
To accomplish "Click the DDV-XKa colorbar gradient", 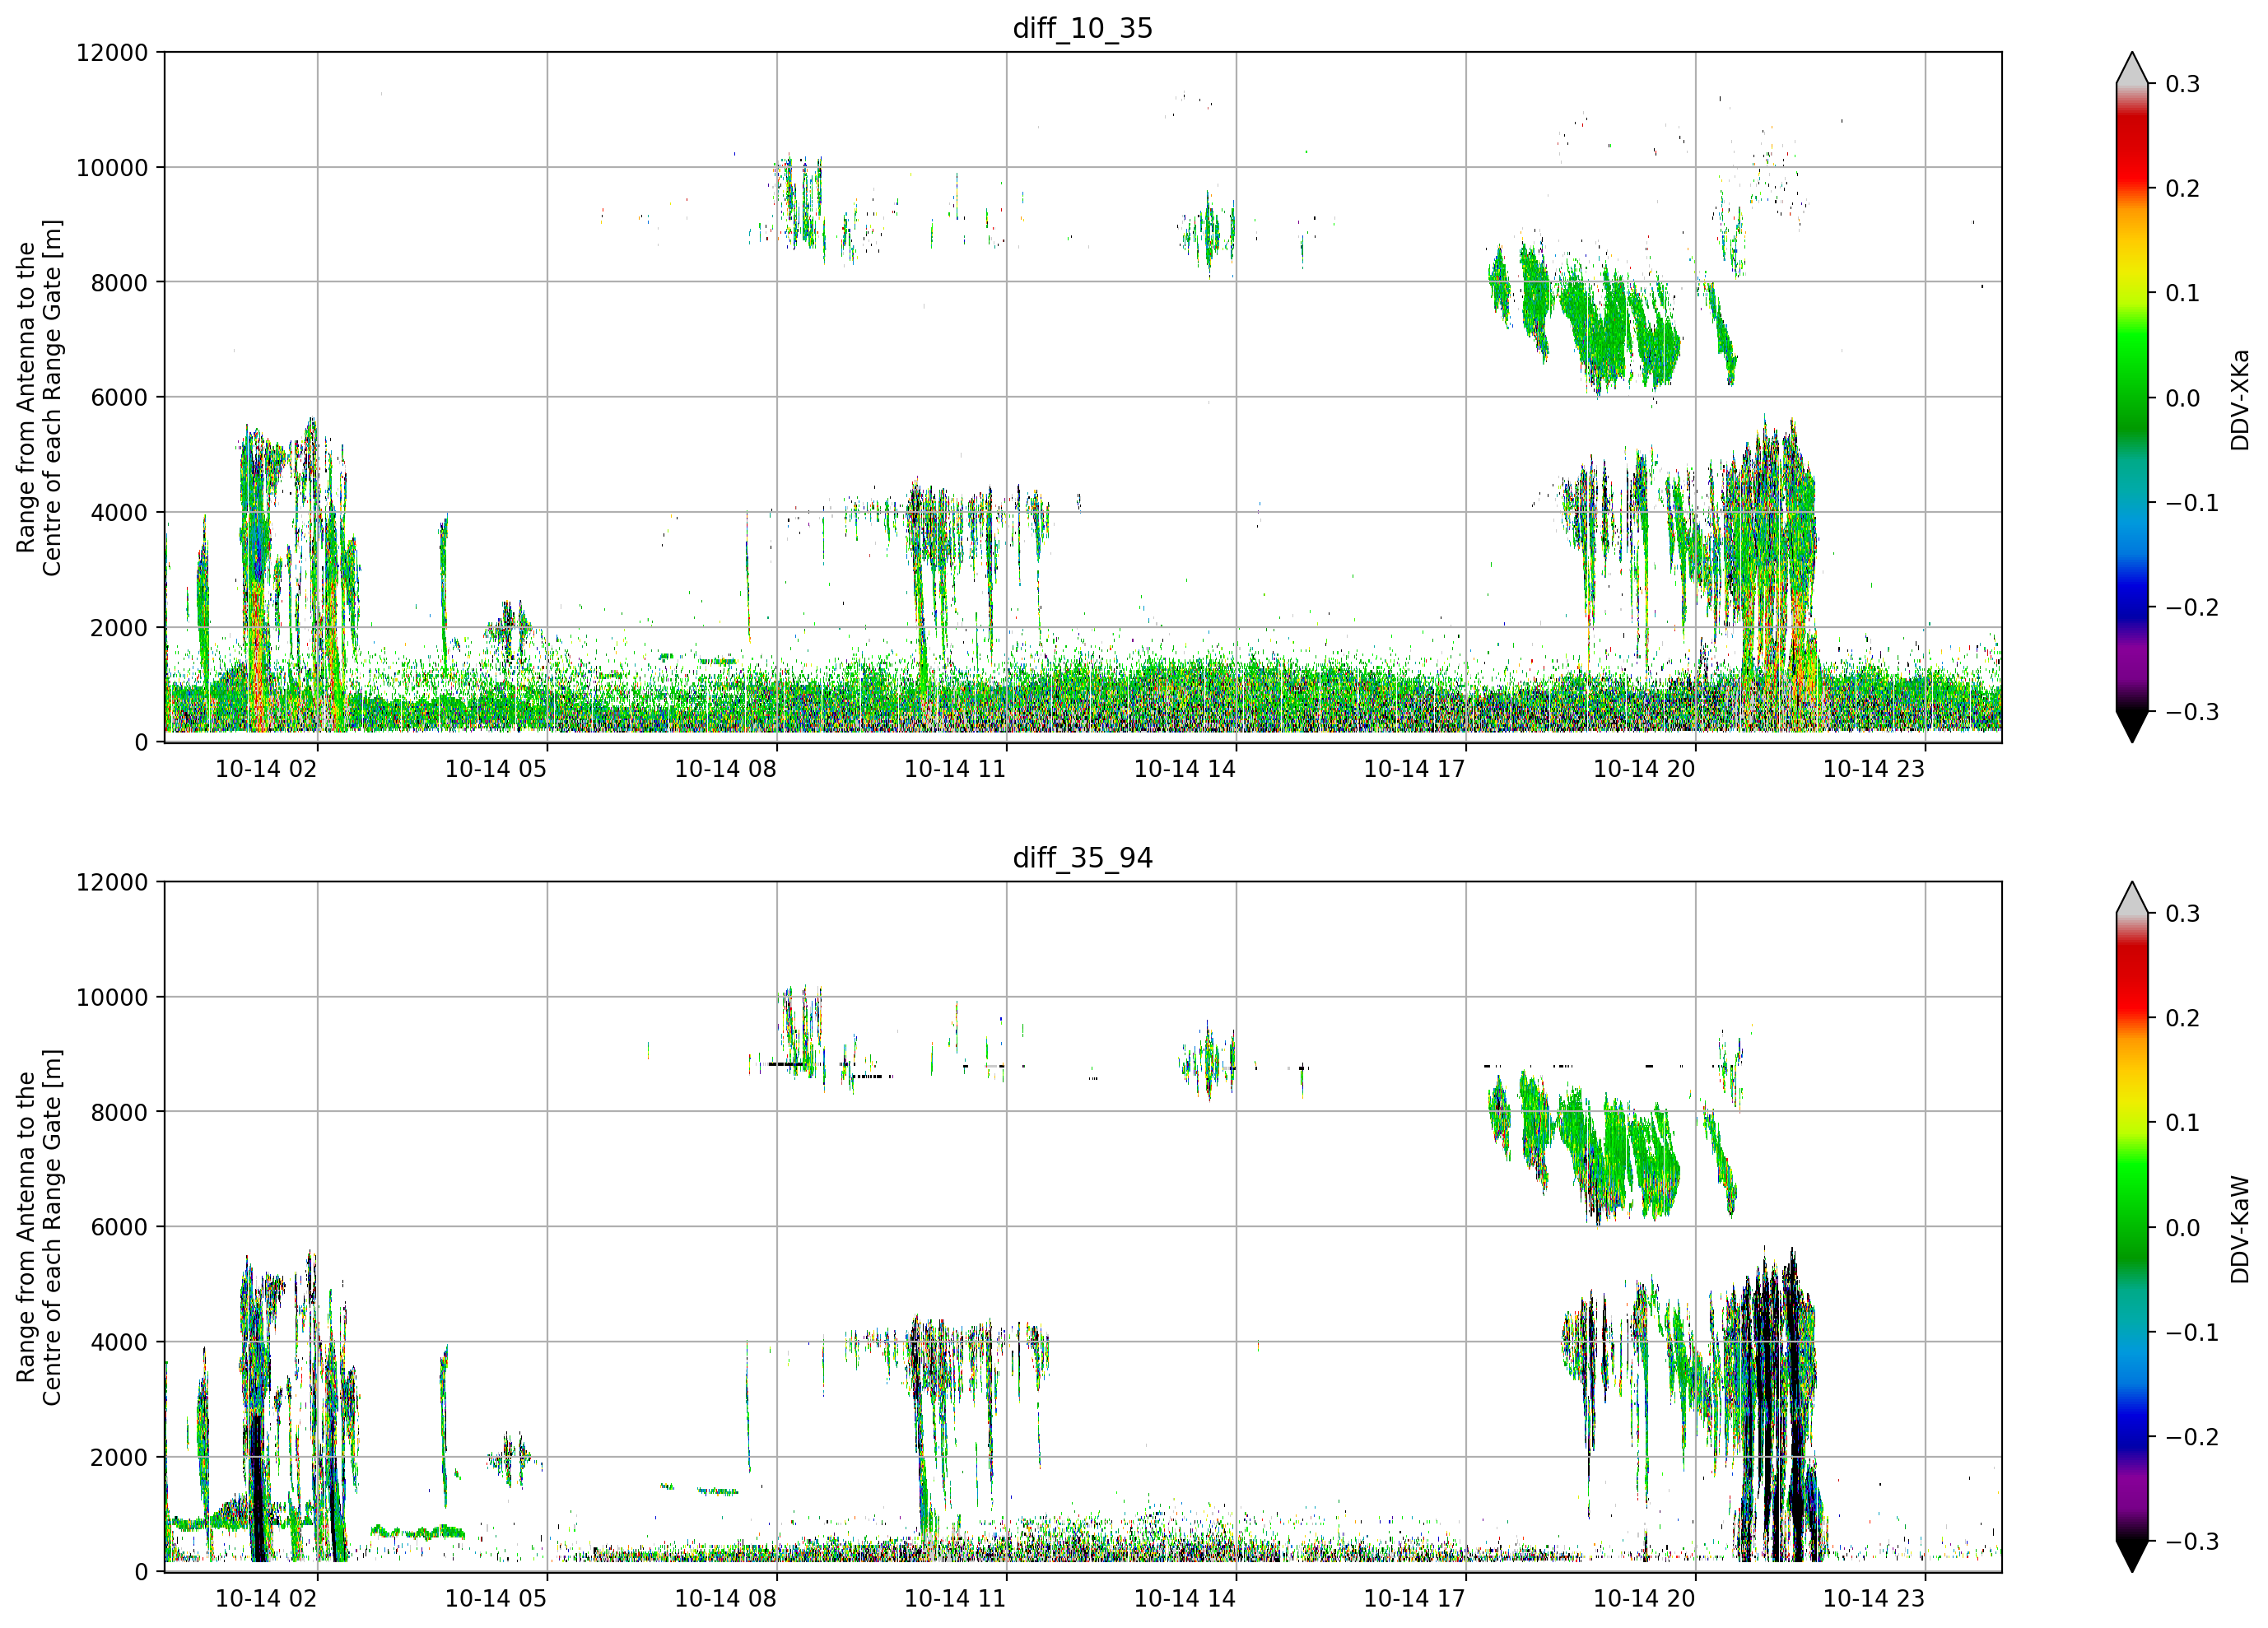I will coord(2132,397).
